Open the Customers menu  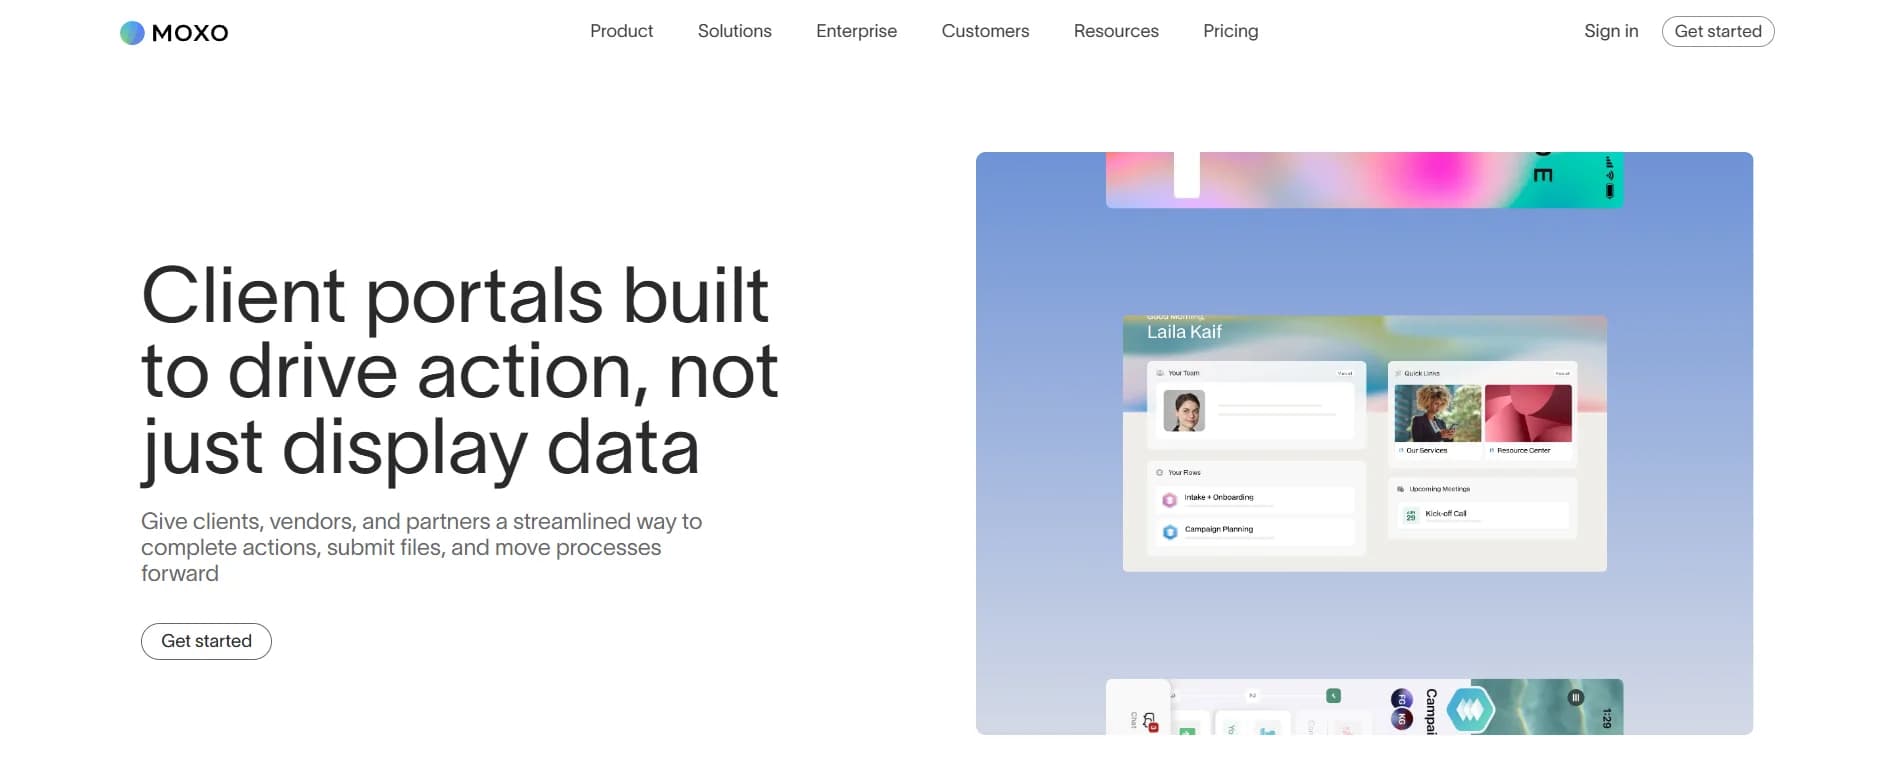985,31
